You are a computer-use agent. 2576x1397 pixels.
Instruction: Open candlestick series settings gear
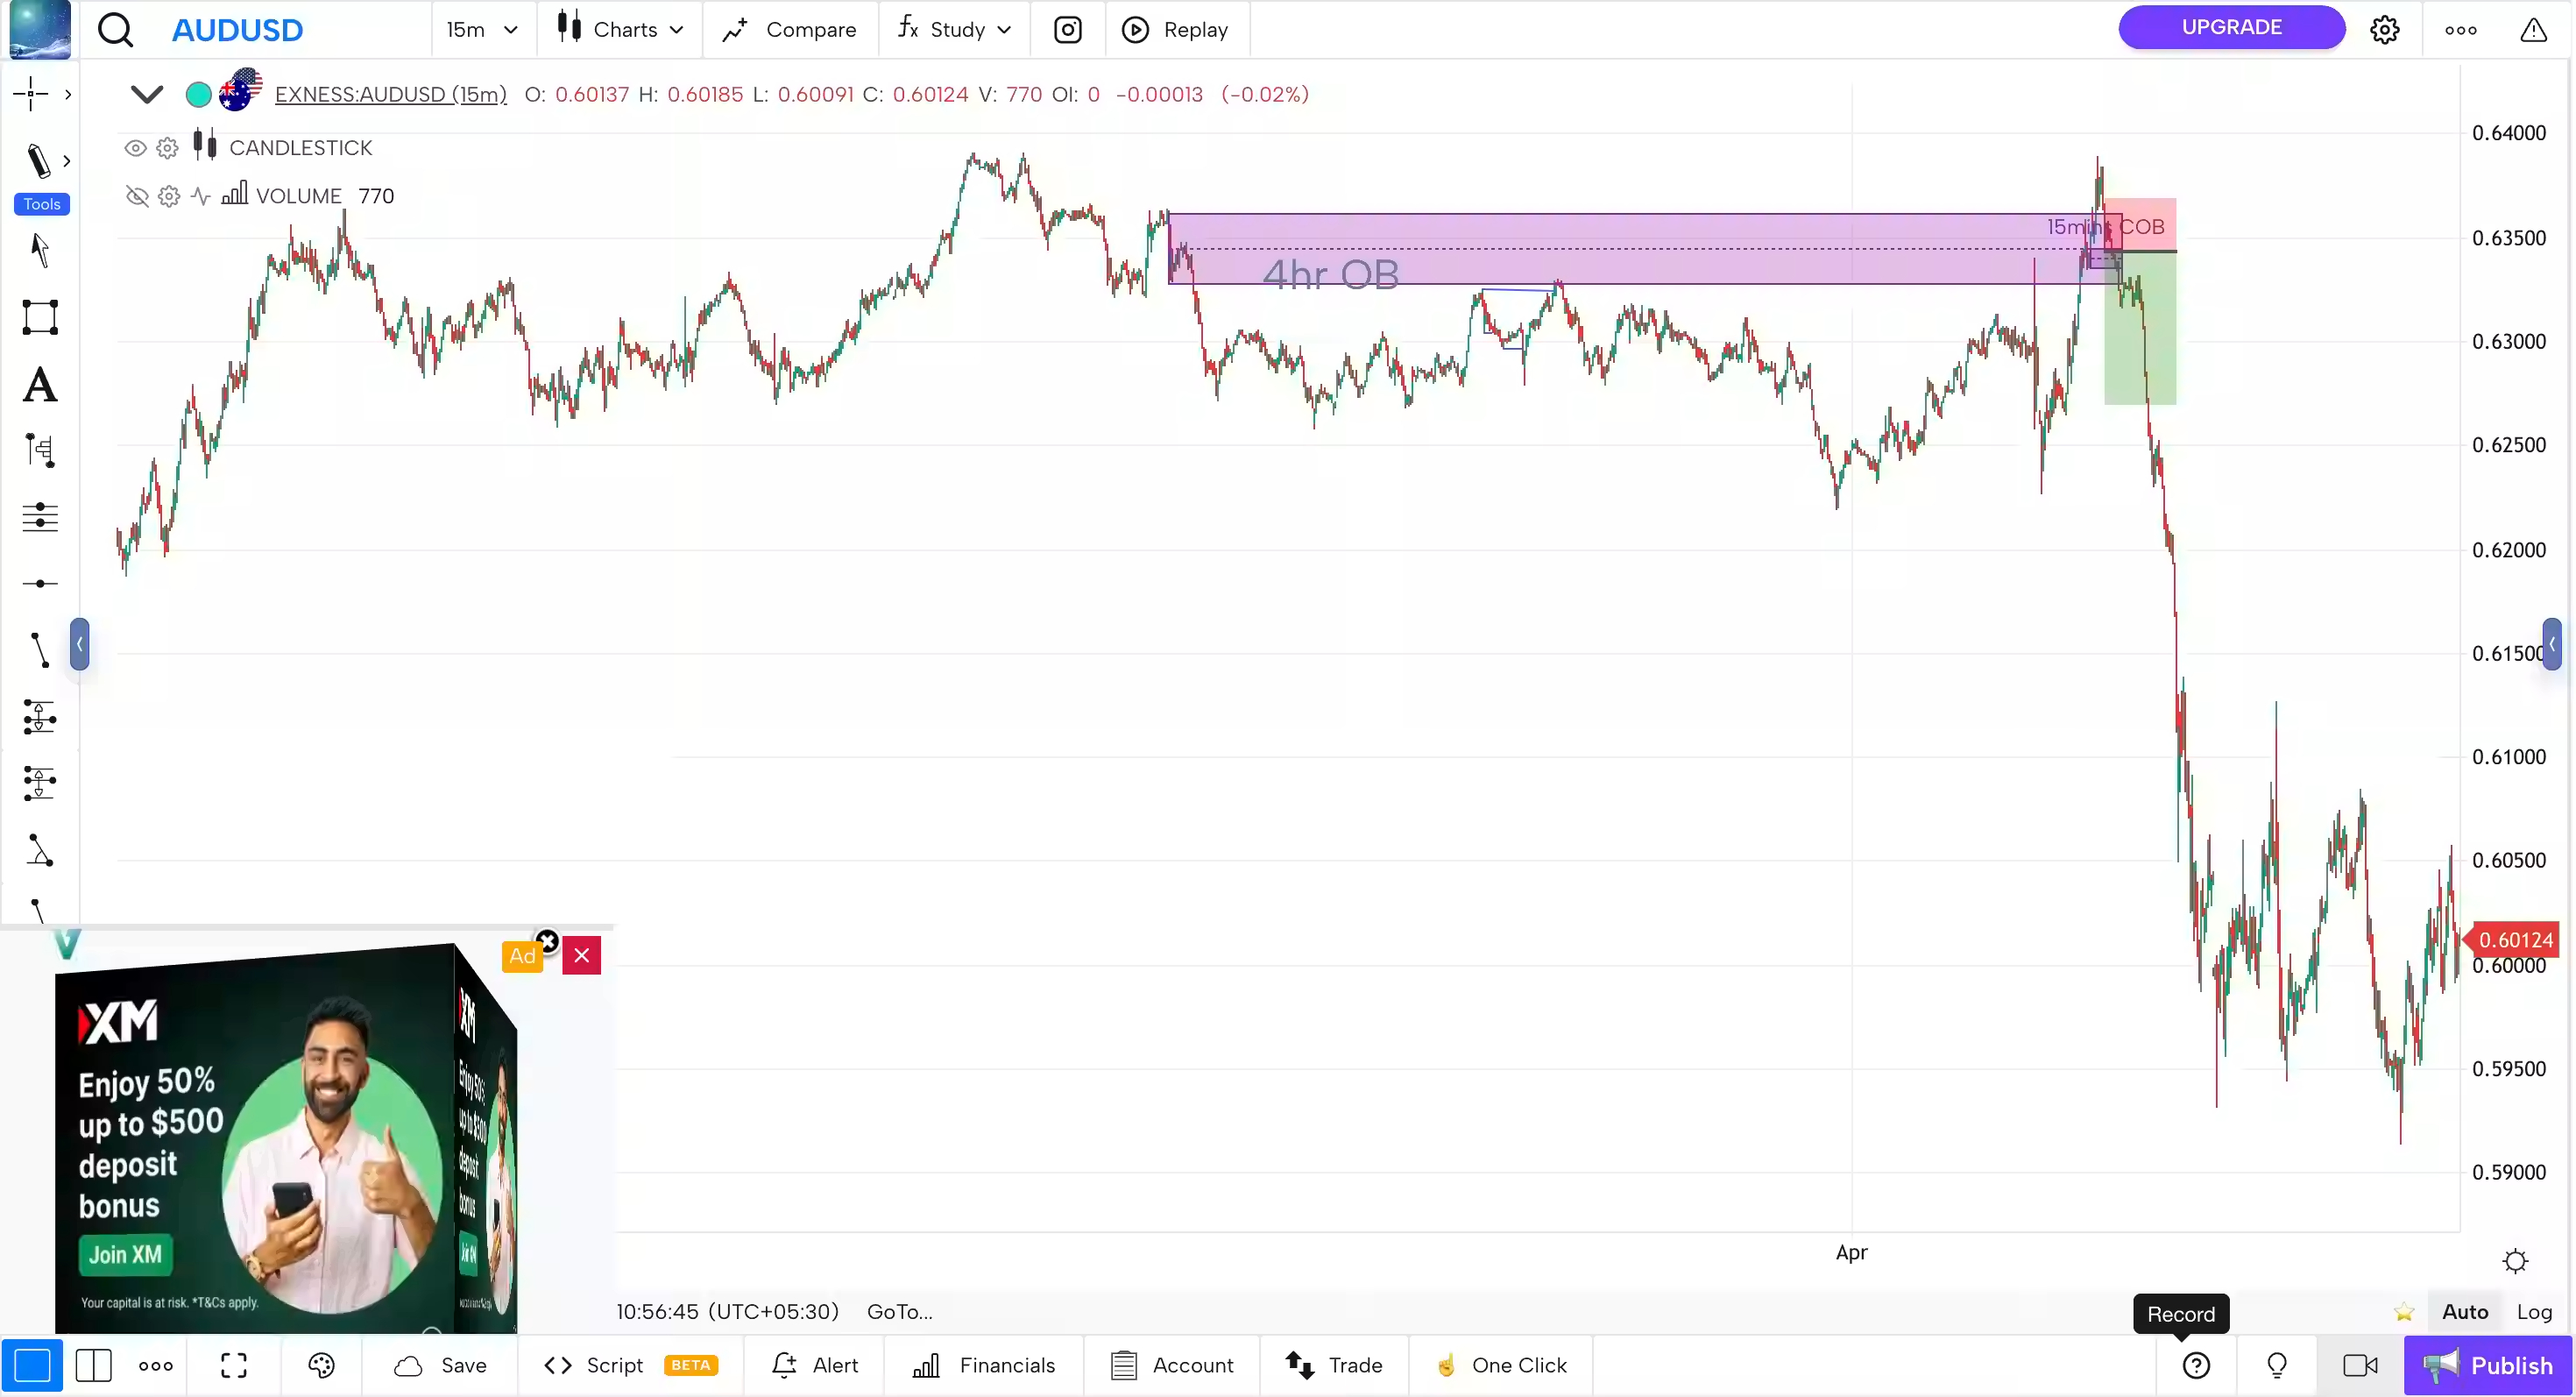pos(167,147)
